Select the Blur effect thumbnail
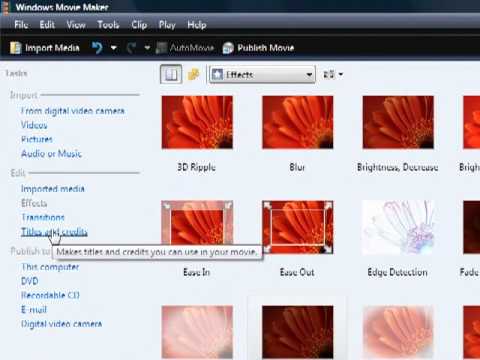This screenshot has width=480, height=360. (x=298, y=122)
